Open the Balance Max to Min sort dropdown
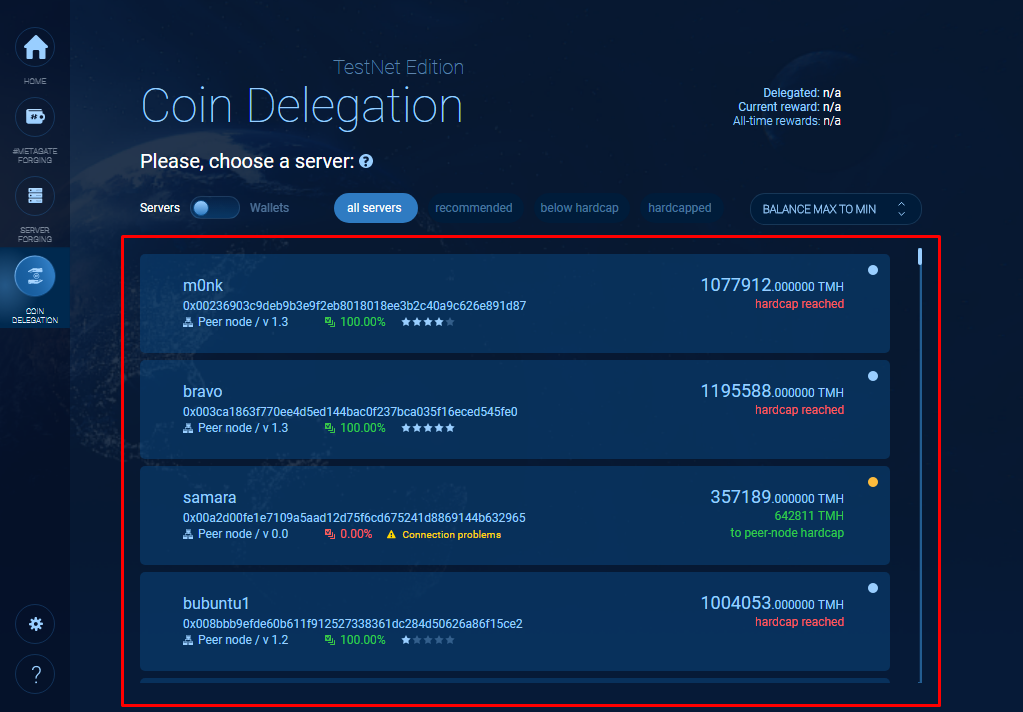The image size is (1023, 712). pos(835,209)
